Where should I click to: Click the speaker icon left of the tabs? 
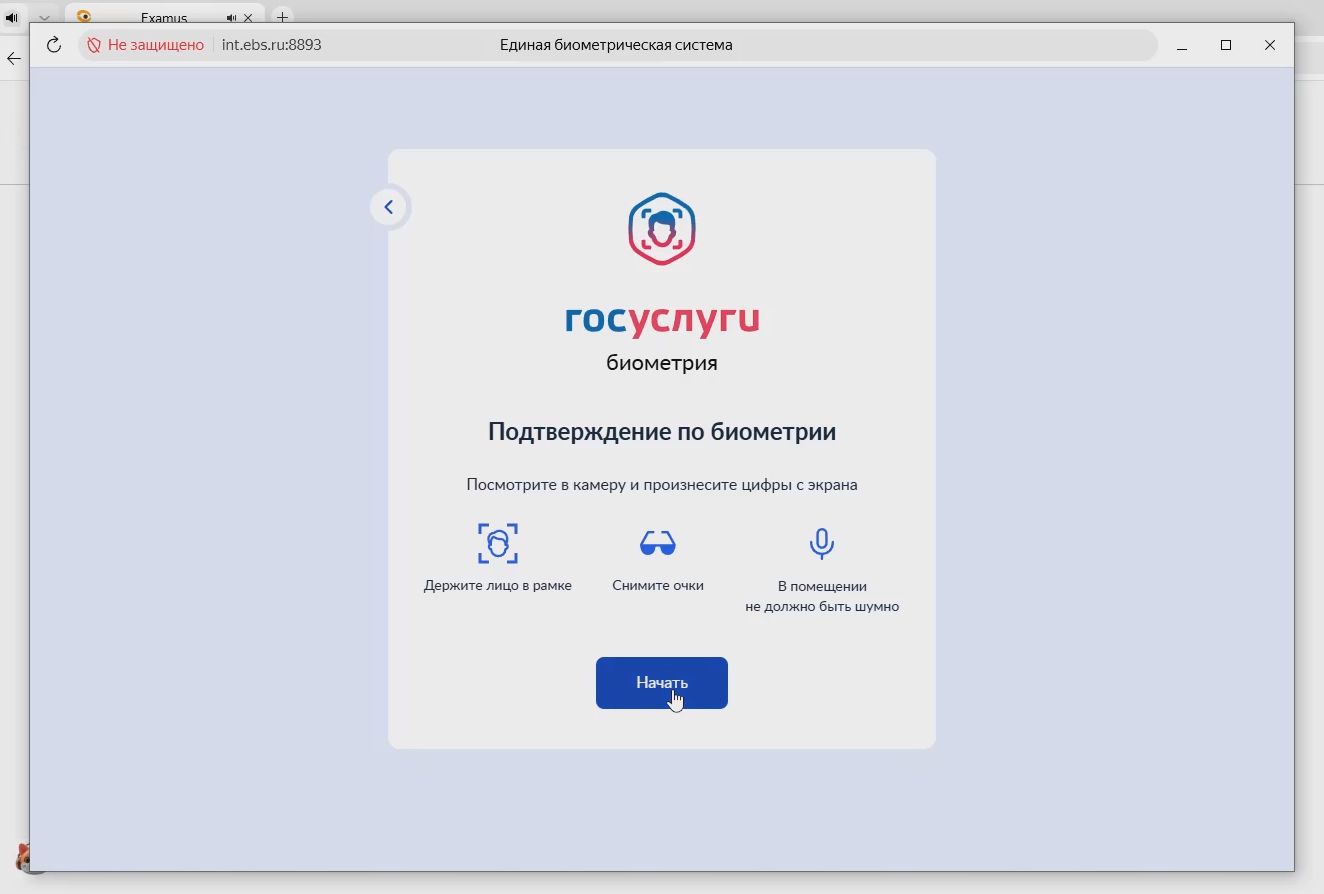point(12,18)
